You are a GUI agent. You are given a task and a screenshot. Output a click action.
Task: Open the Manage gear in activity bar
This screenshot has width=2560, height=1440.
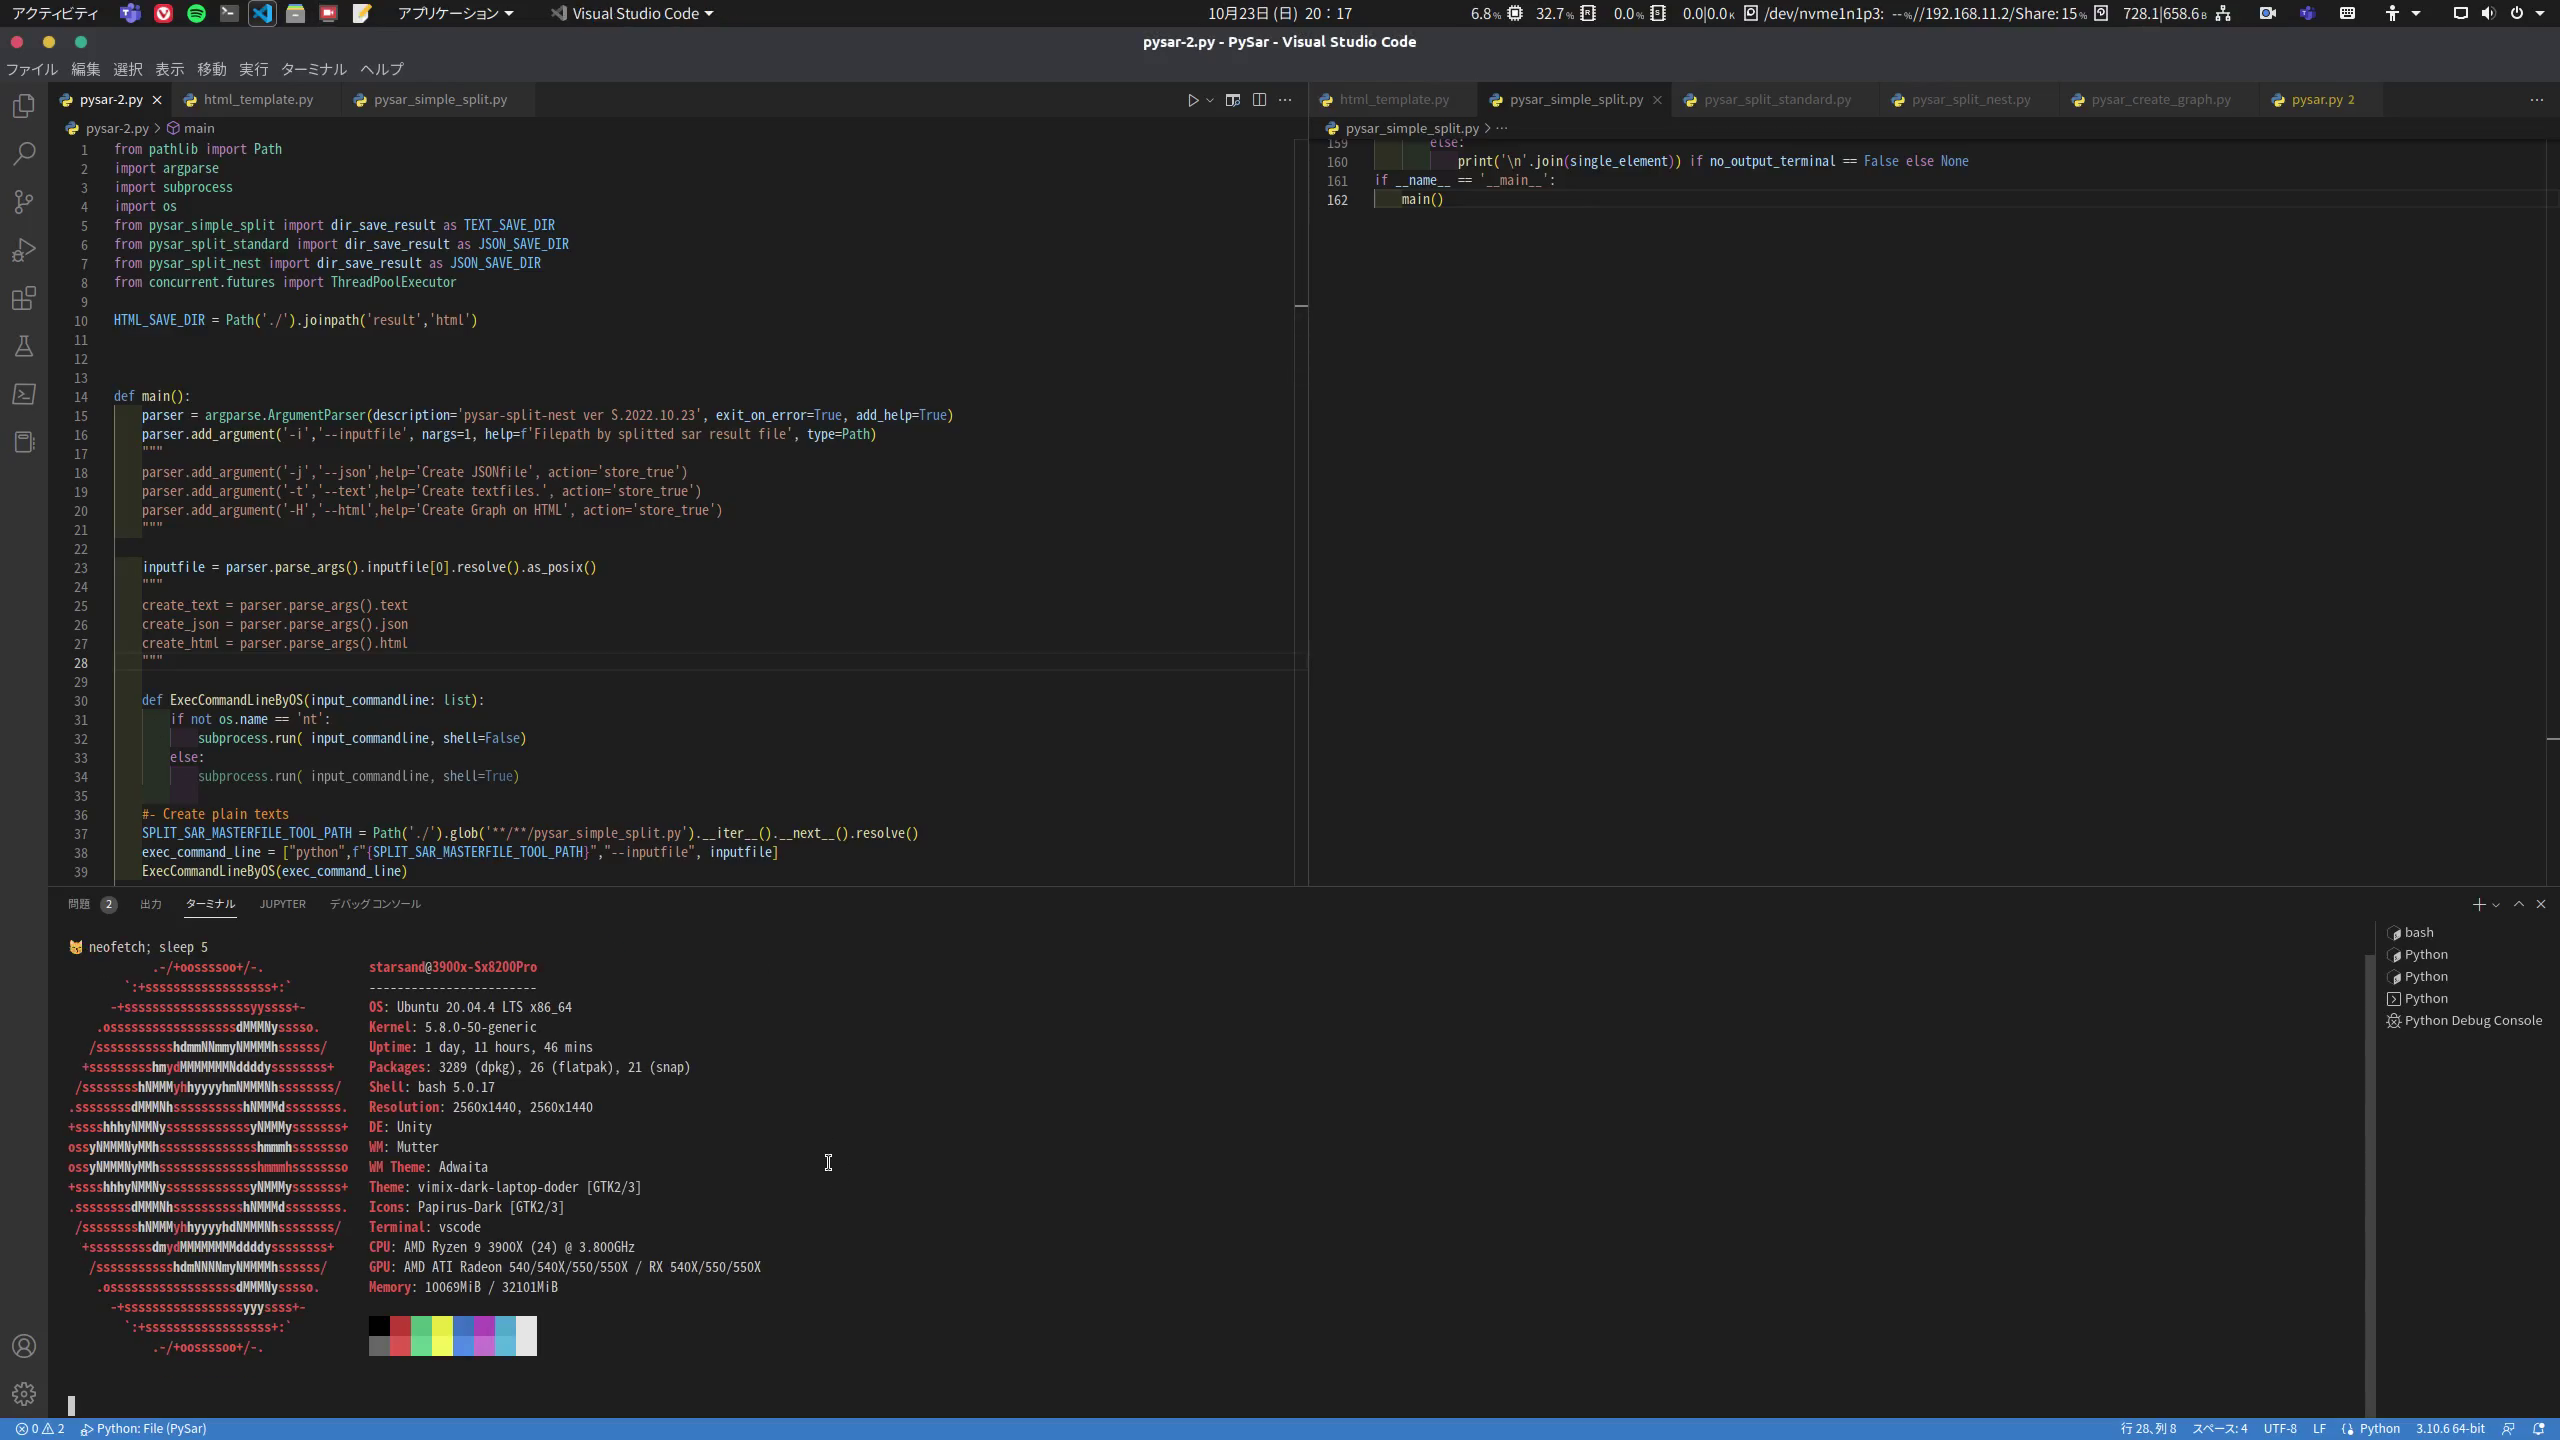pyautogui.click(x=24, y=1394)
